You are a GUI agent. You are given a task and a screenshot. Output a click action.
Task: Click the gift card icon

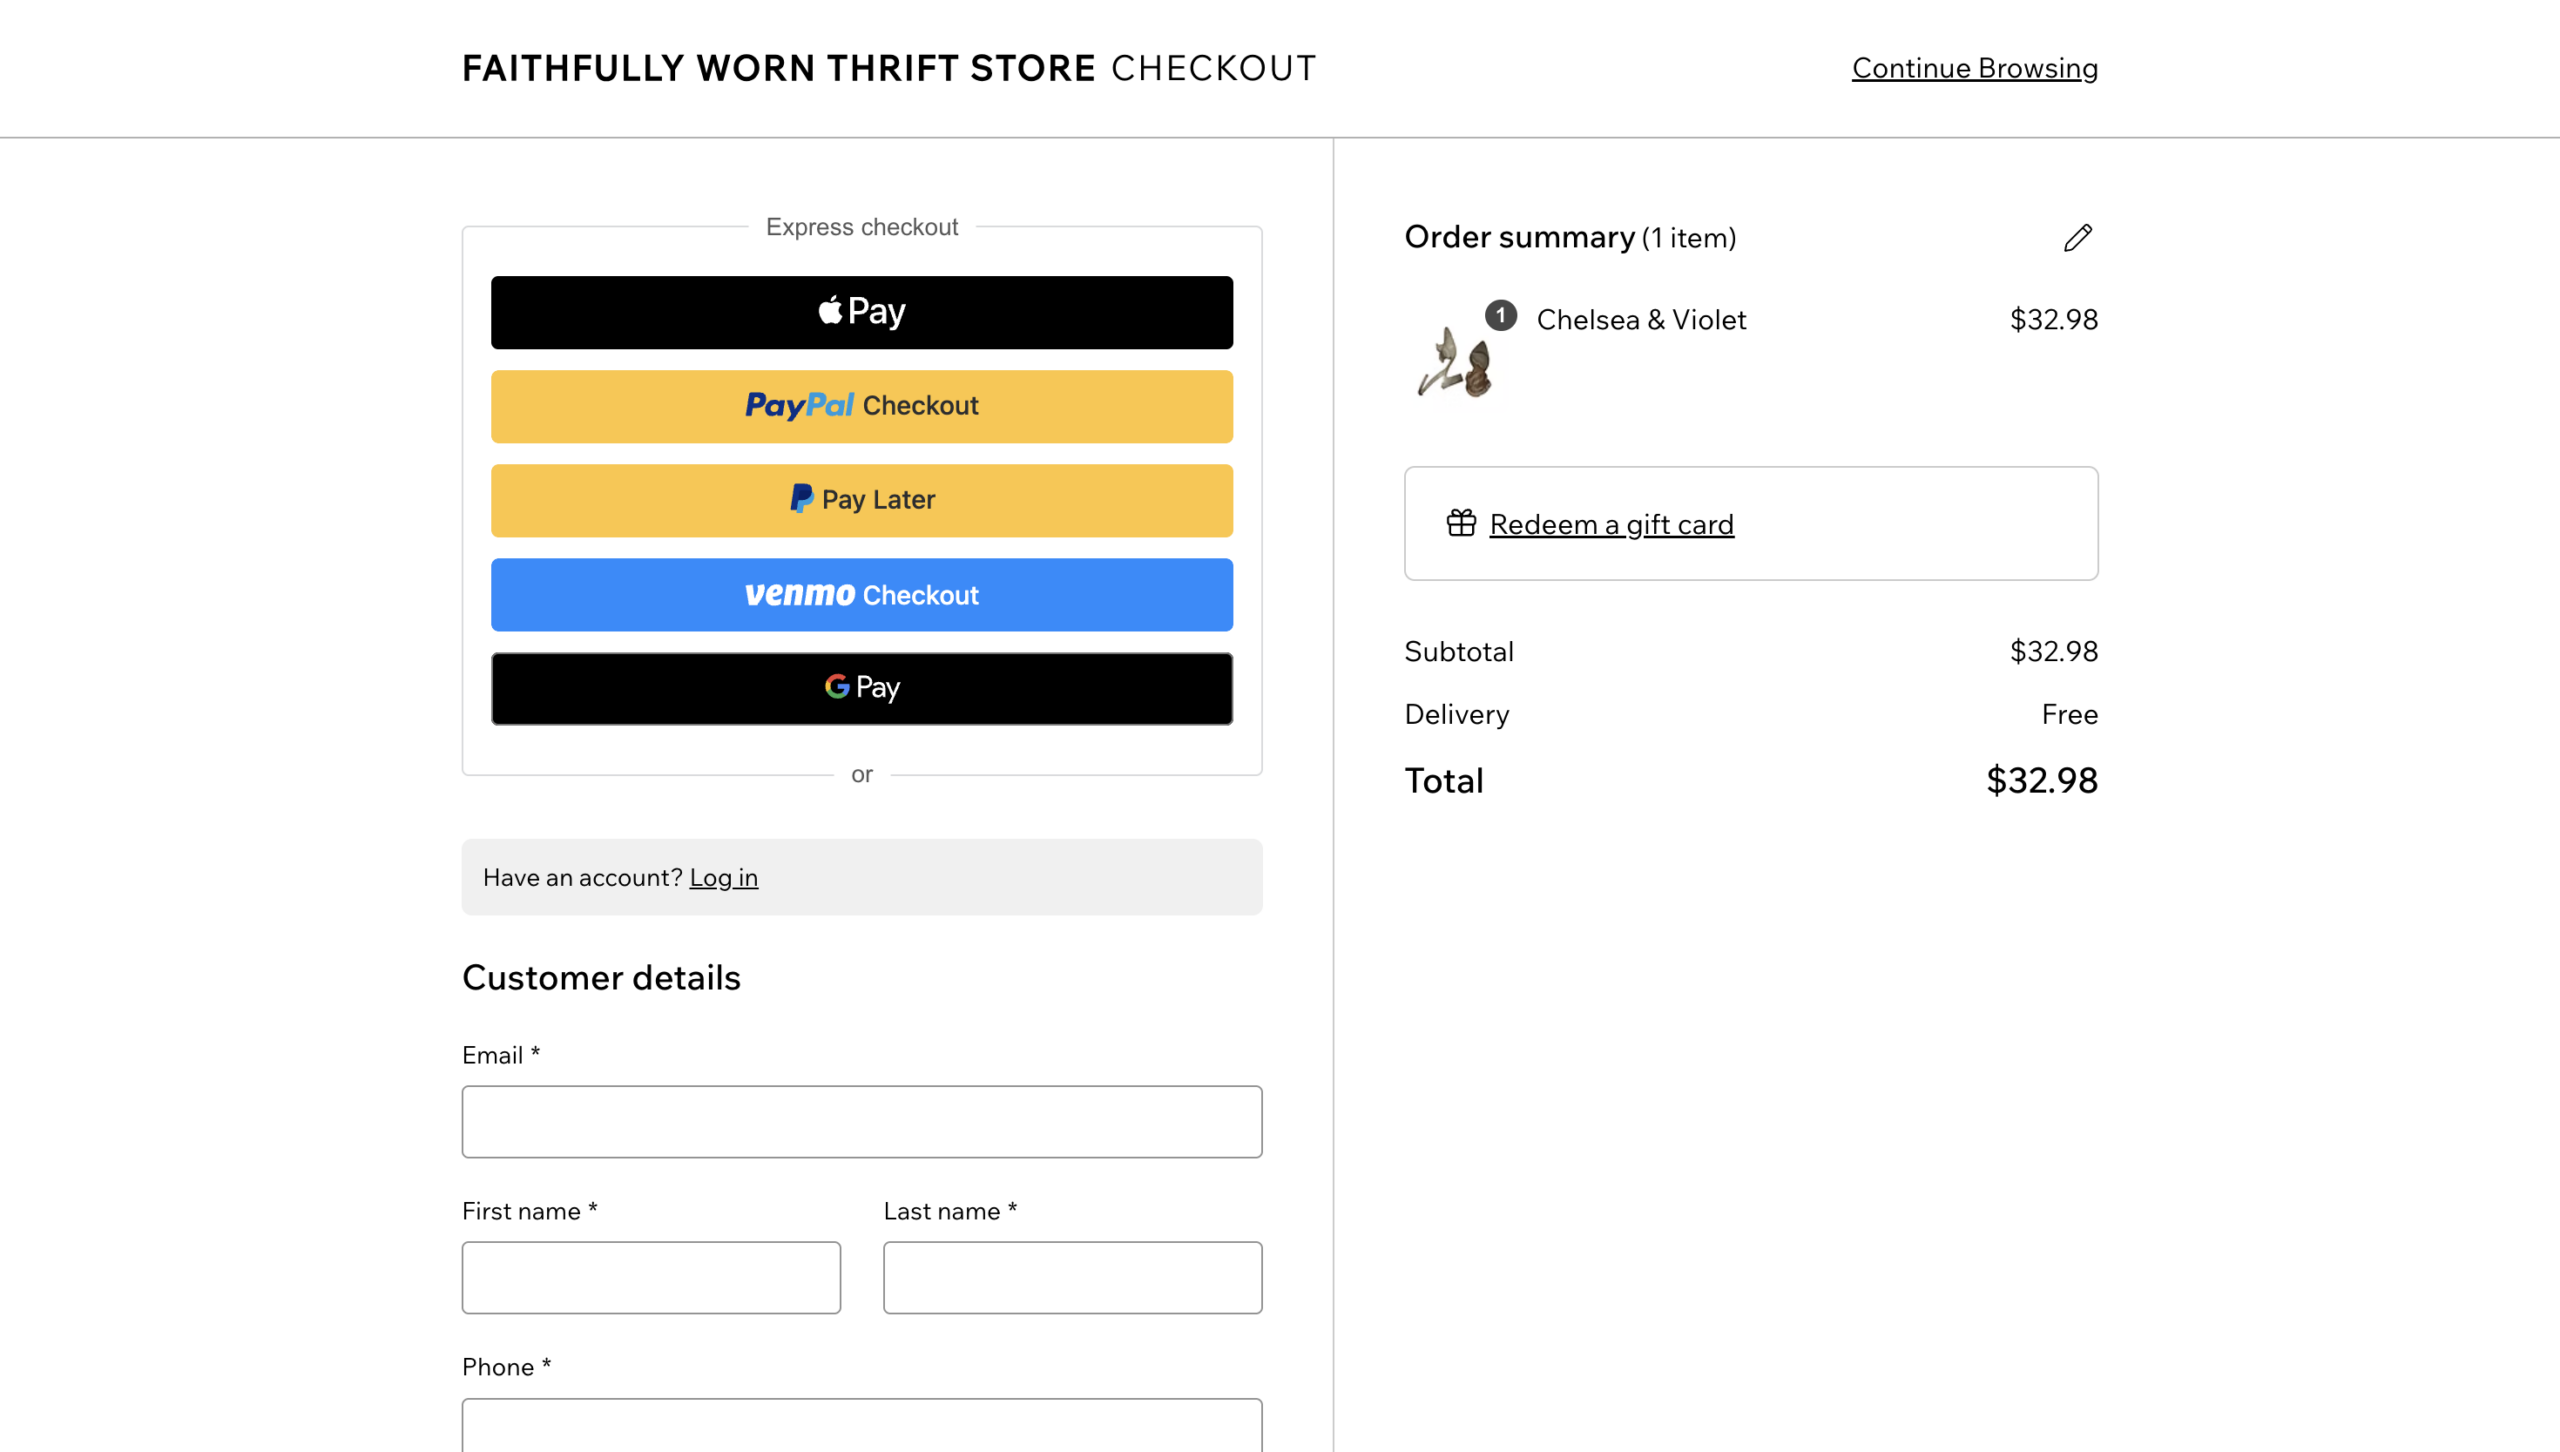click(1461, 523)
